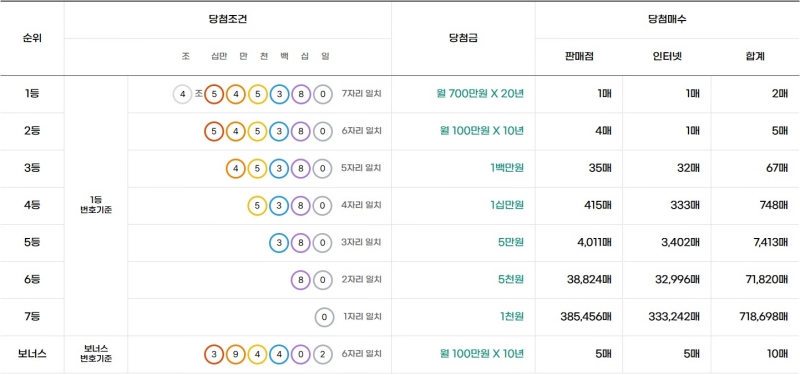This screenshot has height=375, width=800.
Task: Click the single ball 0 in the 7등 row
Action: 324,317
